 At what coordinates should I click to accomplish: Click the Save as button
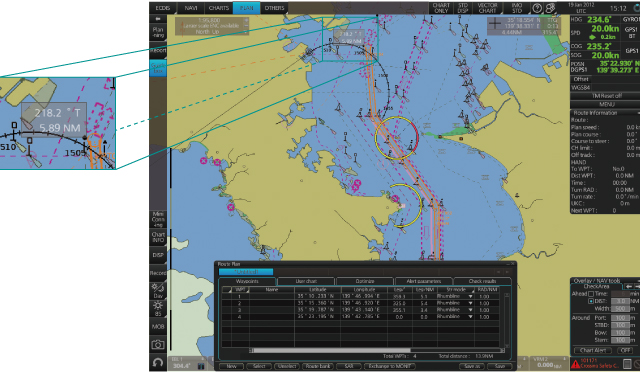click(x=472, y=366)
